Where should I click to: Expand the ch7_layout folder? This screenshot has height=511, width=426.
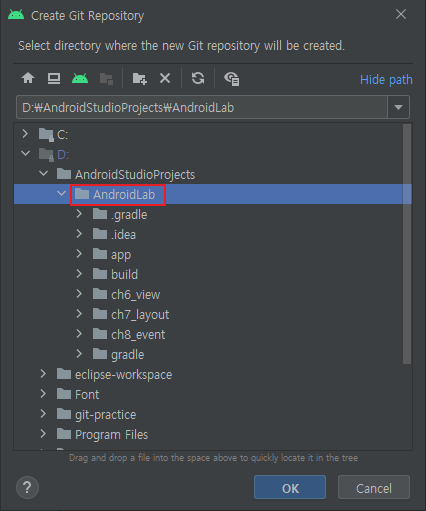[x=79, y=314]
